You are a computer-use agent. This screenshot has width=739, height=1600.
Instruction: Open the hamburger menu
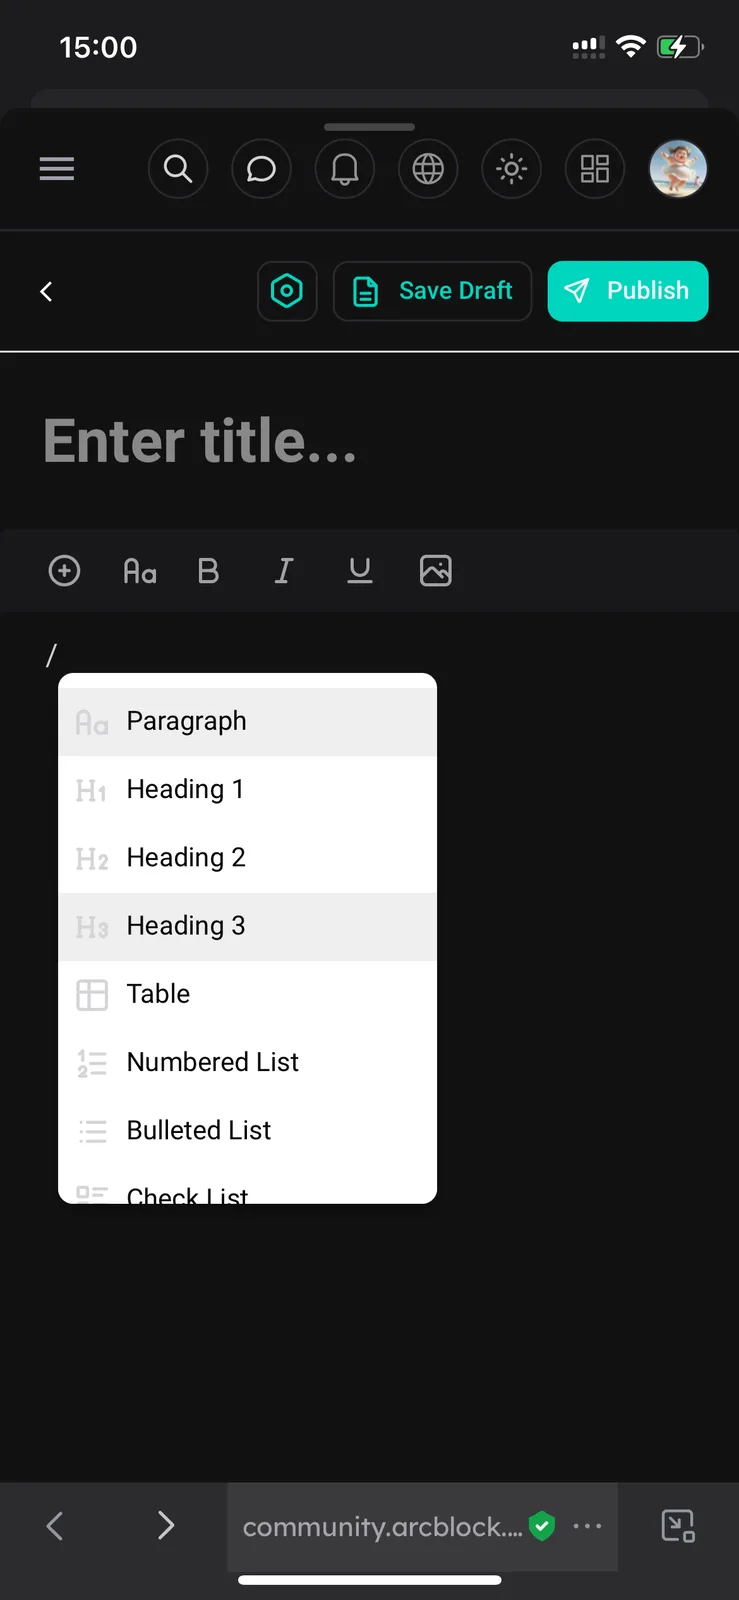pyautogui.click(x=57, y=169)
